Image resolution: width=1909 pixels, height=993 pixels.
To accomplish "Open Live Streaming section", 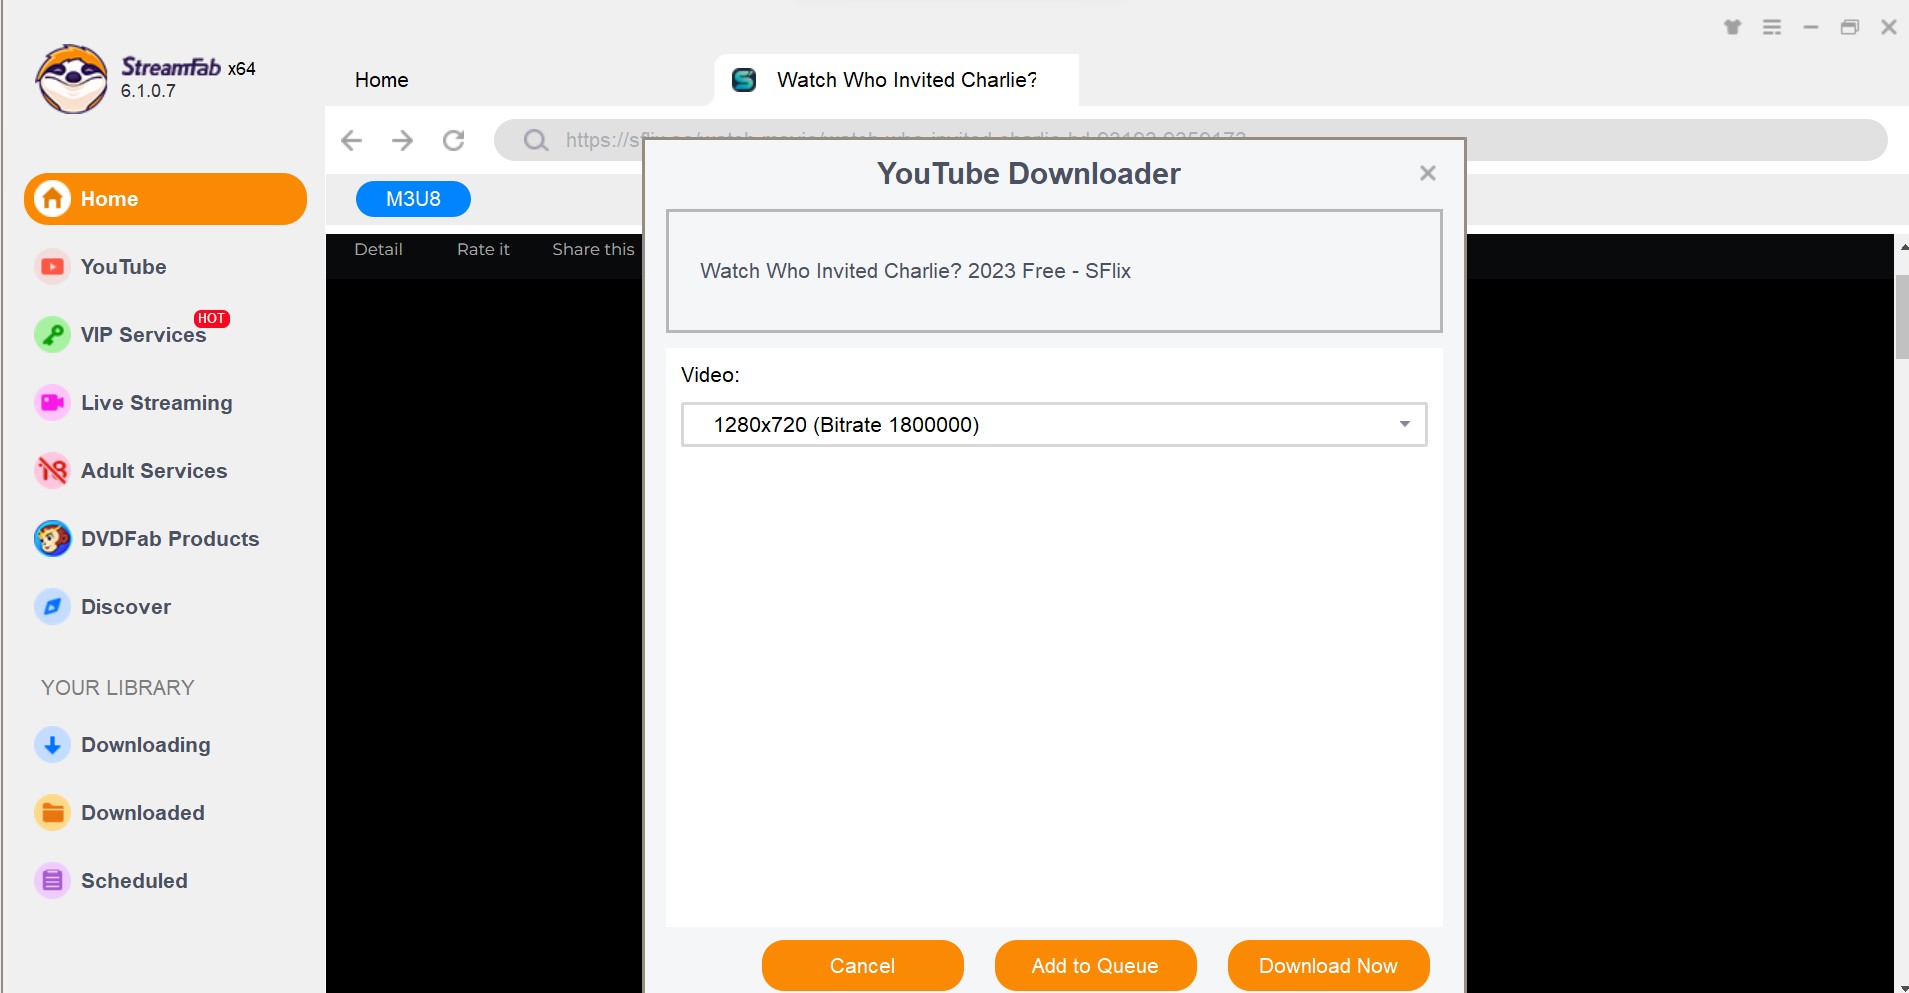I will click(x=156, y=403).
